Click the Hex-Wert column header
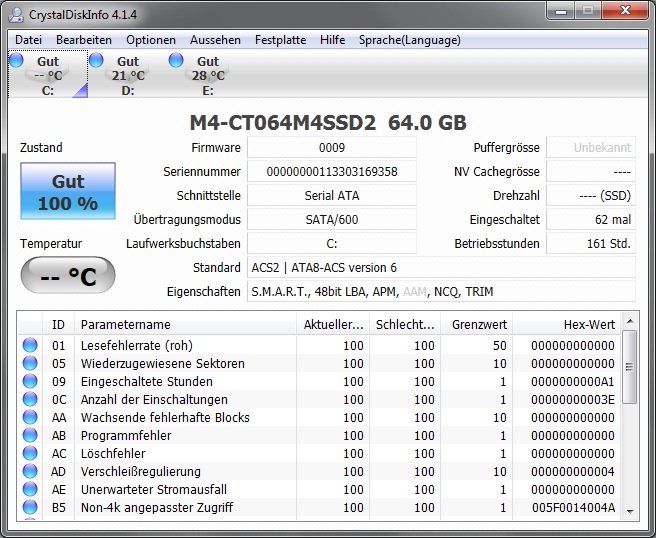 coord(567,325)
